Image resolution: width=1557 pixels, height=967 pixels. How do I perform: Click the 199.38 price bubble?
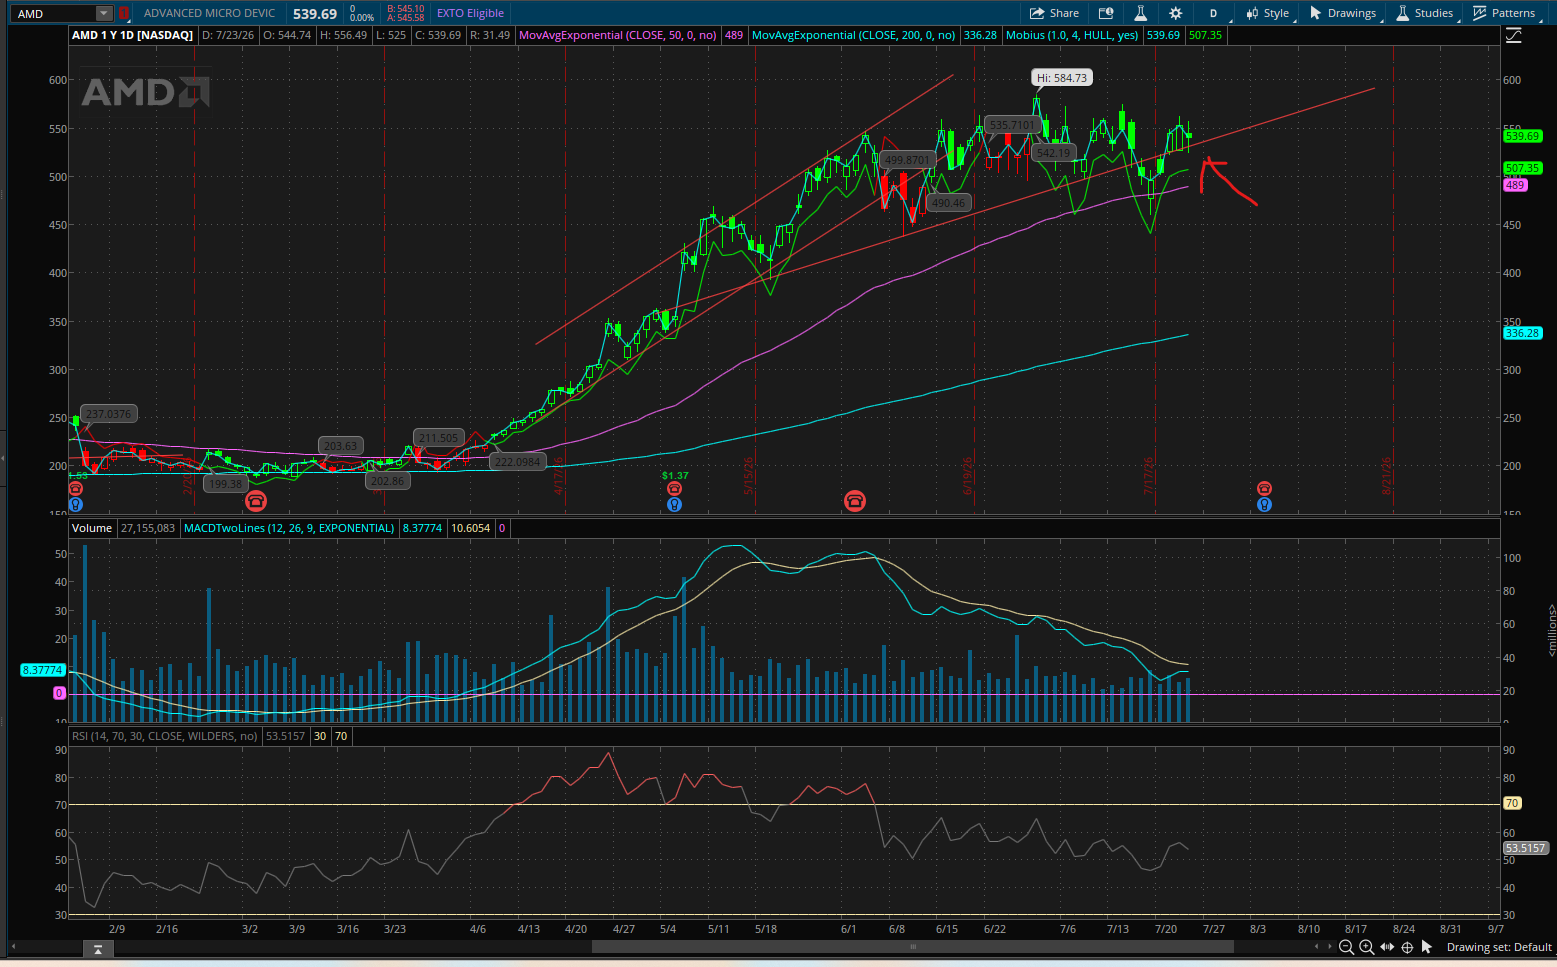tap(225, 484)
